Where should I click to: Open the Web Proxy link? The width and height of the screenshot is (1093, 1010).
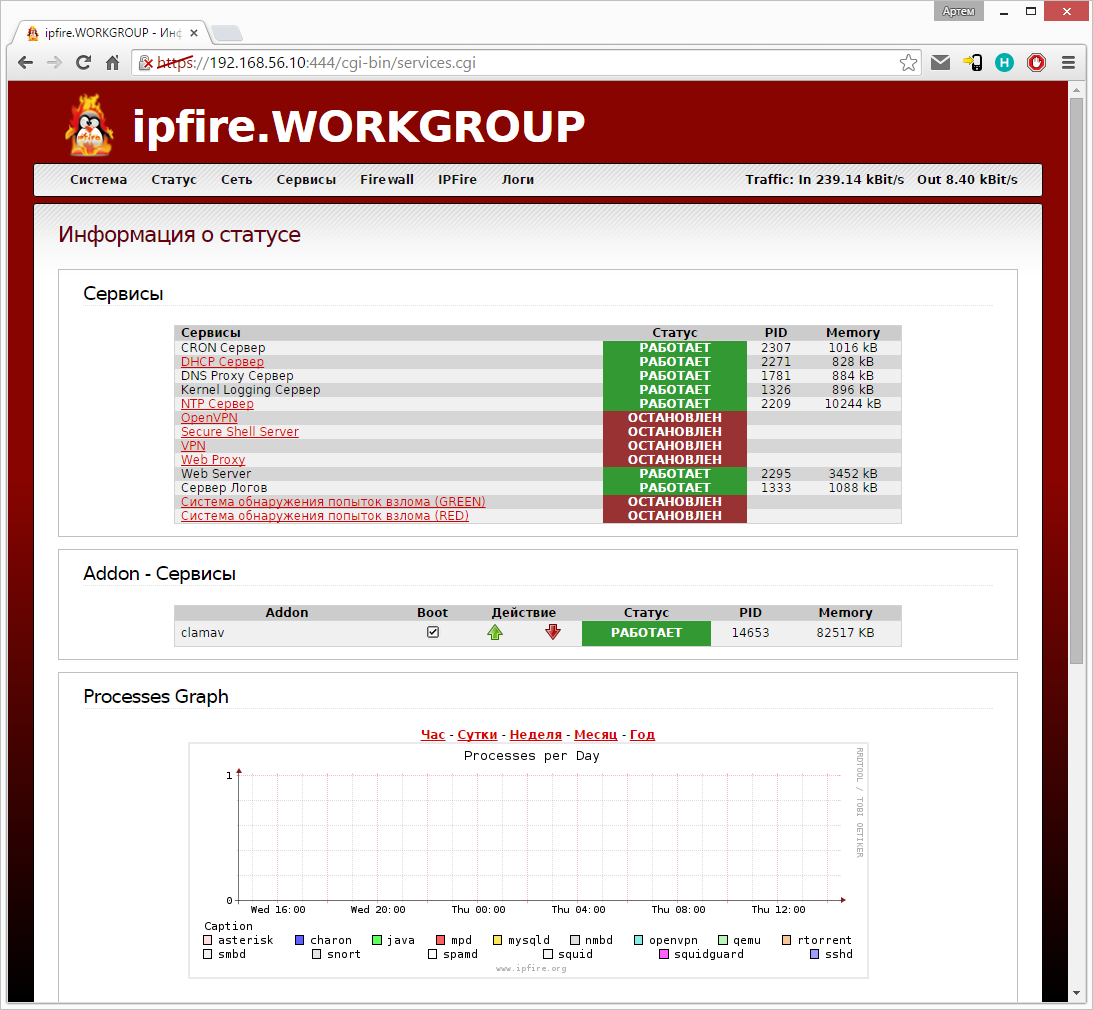tap(213, 459)
